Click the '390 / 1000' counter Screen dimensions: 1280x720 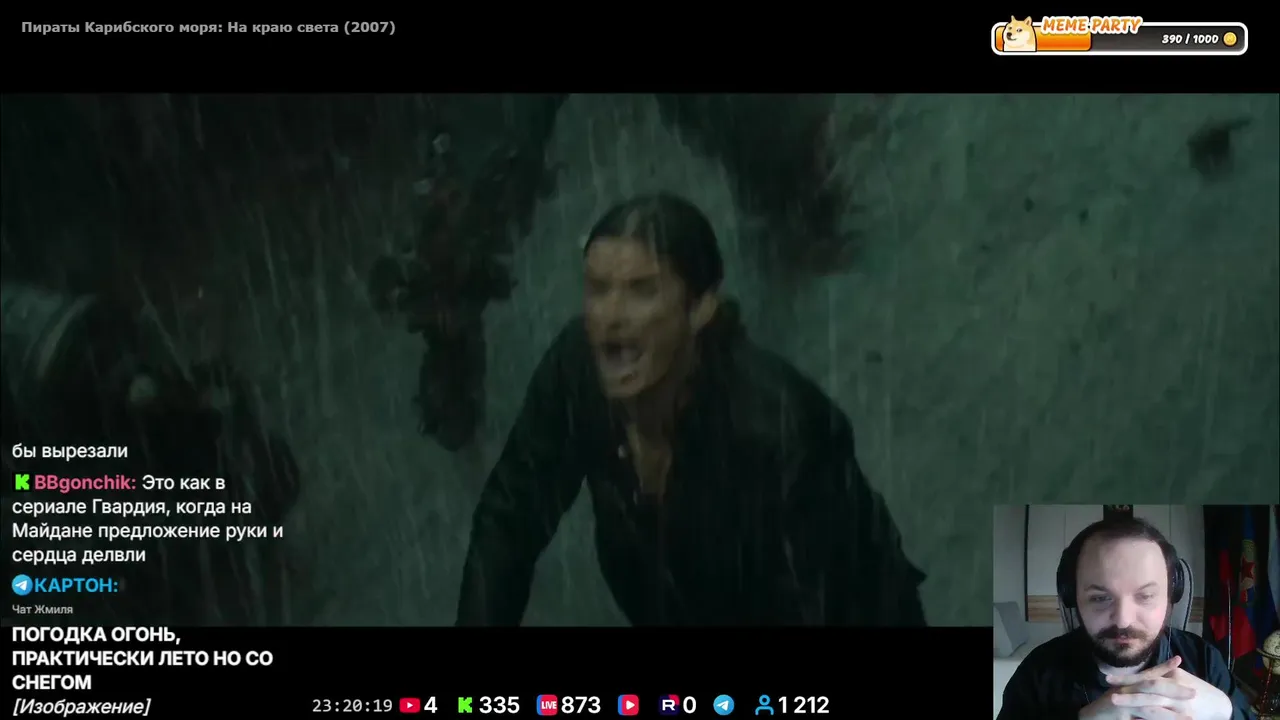click(1190, 39)
